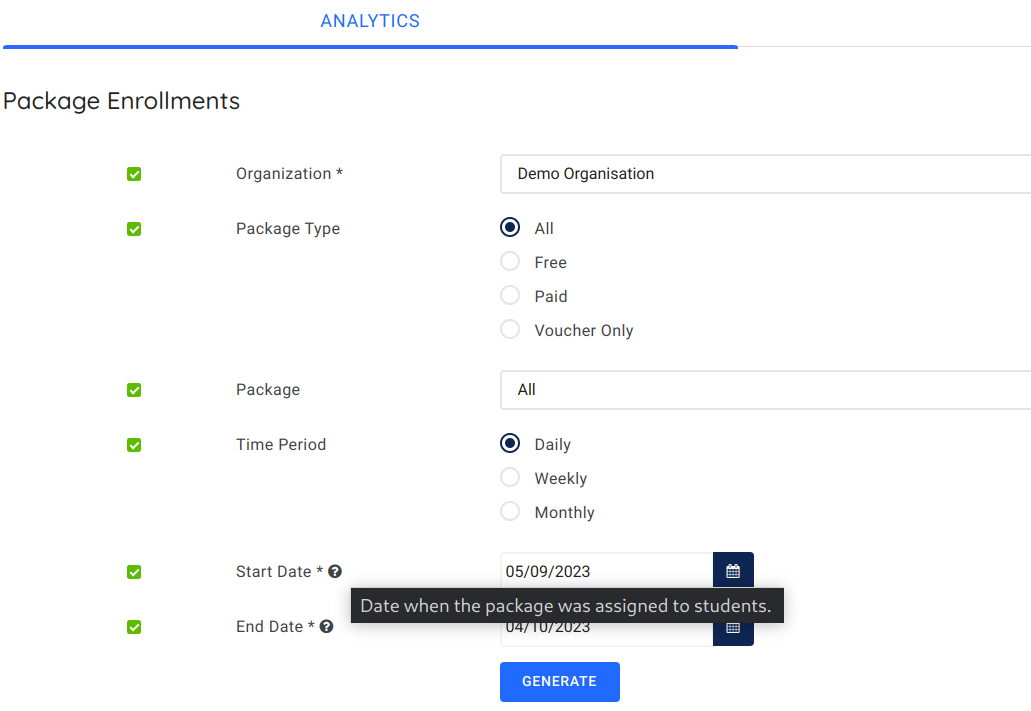Uncheck the Package Type filter checkbox
Viewport: 1031px width, 711px height.
pos(134,228)
